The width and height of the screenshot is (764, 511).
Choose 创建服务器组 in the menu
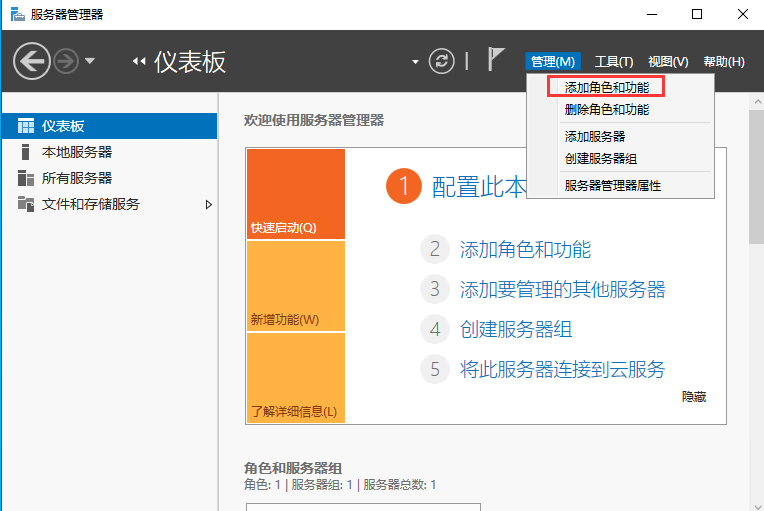pyautogui.click(x=600, y=159)
